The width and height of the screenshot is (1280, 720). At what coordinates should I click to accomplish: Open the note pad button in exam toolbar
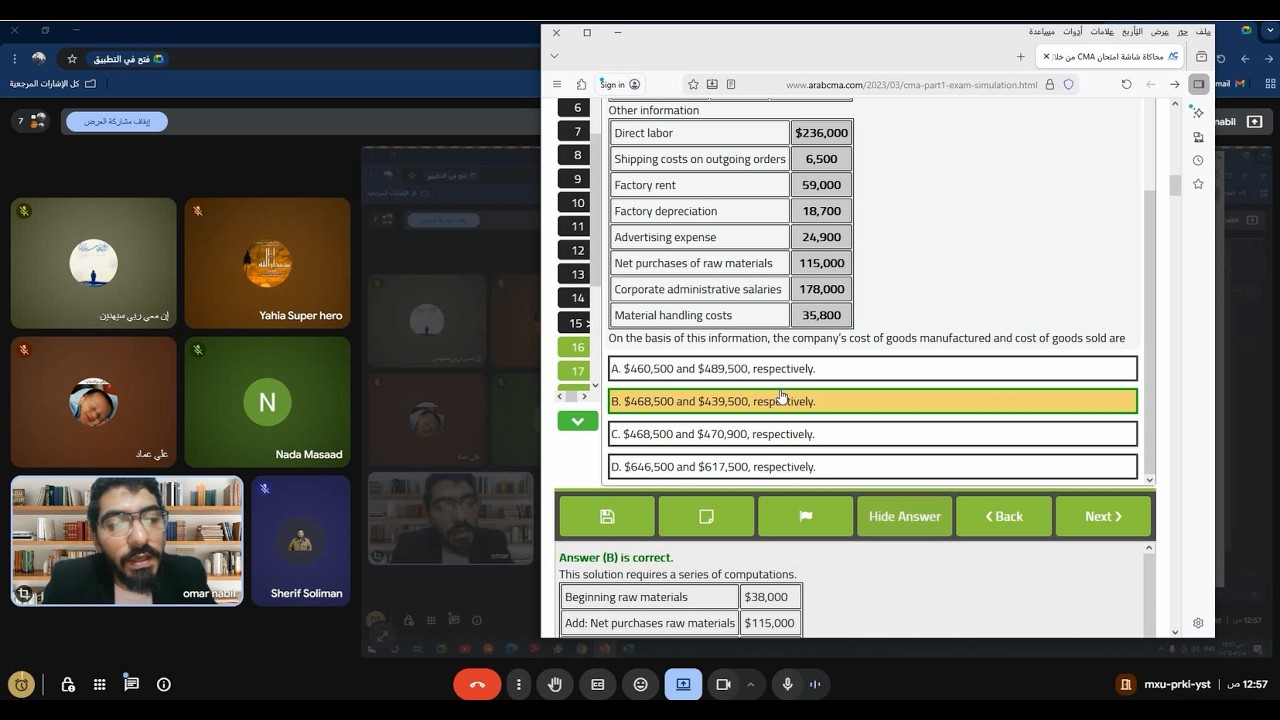706,516
